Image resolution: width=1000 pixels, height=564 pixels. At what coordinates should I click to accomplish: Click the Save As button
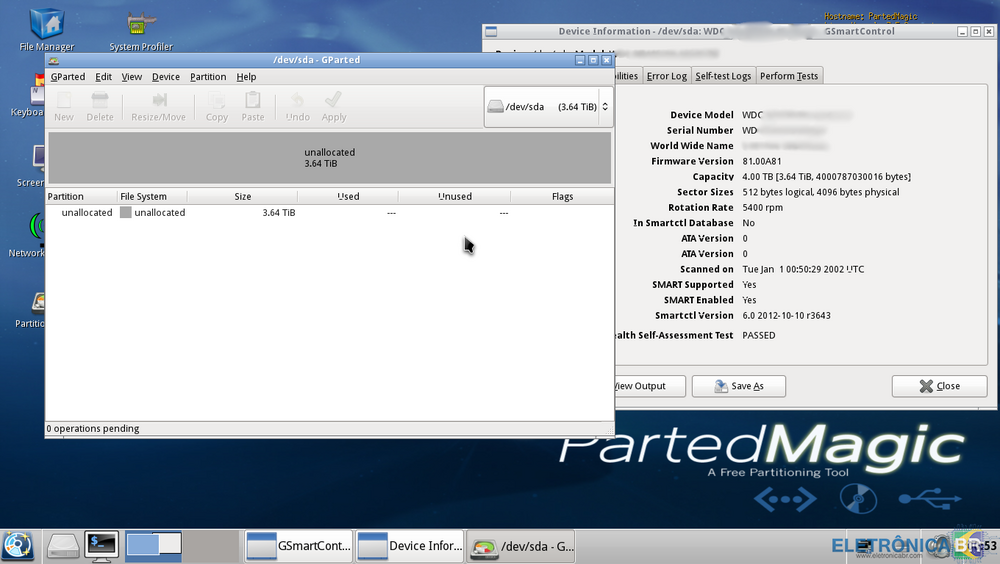click(x=738, y=386)
